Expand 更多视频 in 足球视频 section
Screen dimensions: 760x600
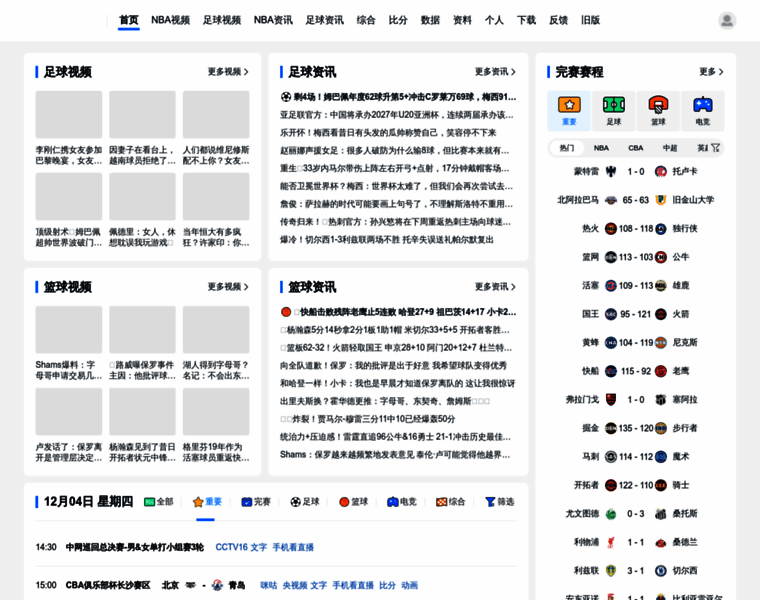(228, 72)
